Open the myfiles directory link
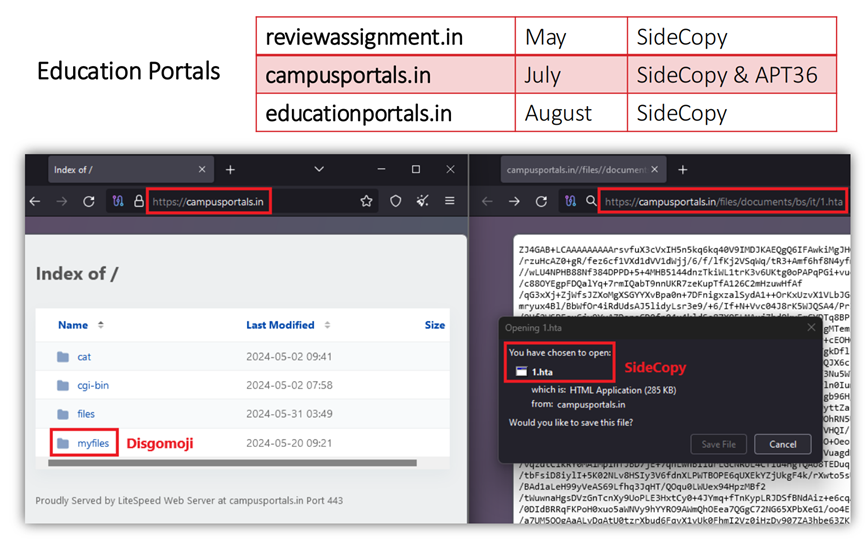865x539 pixels. coord(93,443)
